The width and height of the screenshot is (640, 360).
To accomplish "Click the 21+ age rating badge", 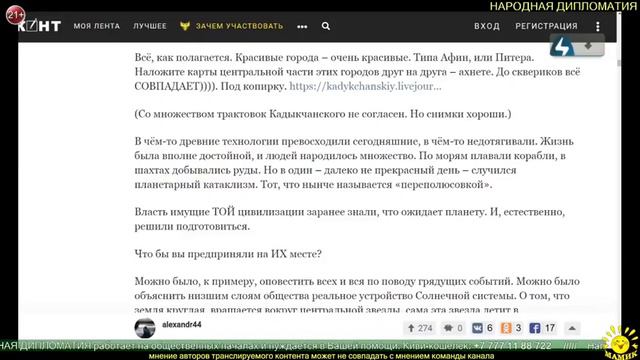I will 16,15.
